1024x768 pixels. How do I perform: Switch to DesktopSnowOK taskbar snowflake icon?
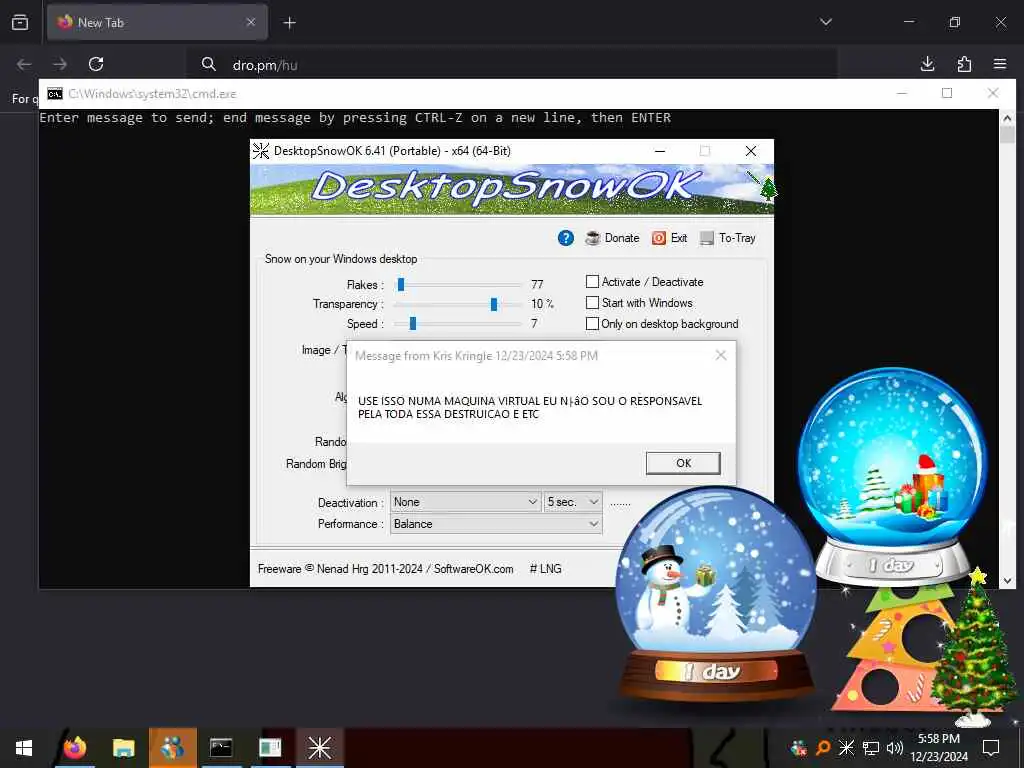click(319, 748)
